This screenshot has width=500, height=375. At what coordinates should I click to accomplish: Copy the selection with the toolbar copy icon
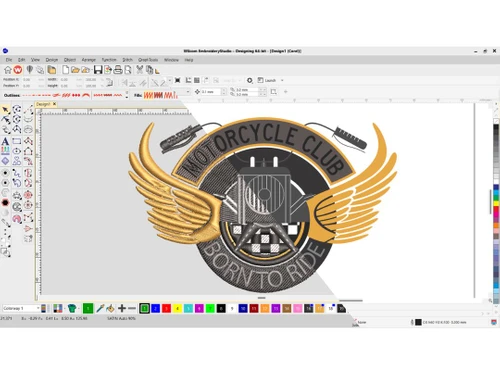click(149, 70)
